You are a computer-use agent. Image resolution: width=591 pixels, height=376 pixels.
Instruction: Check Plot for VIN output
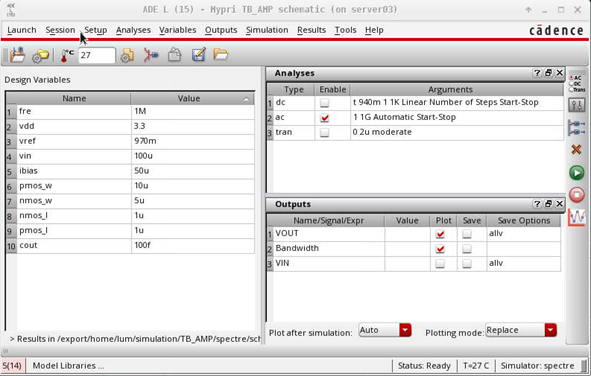click(440, 263)
